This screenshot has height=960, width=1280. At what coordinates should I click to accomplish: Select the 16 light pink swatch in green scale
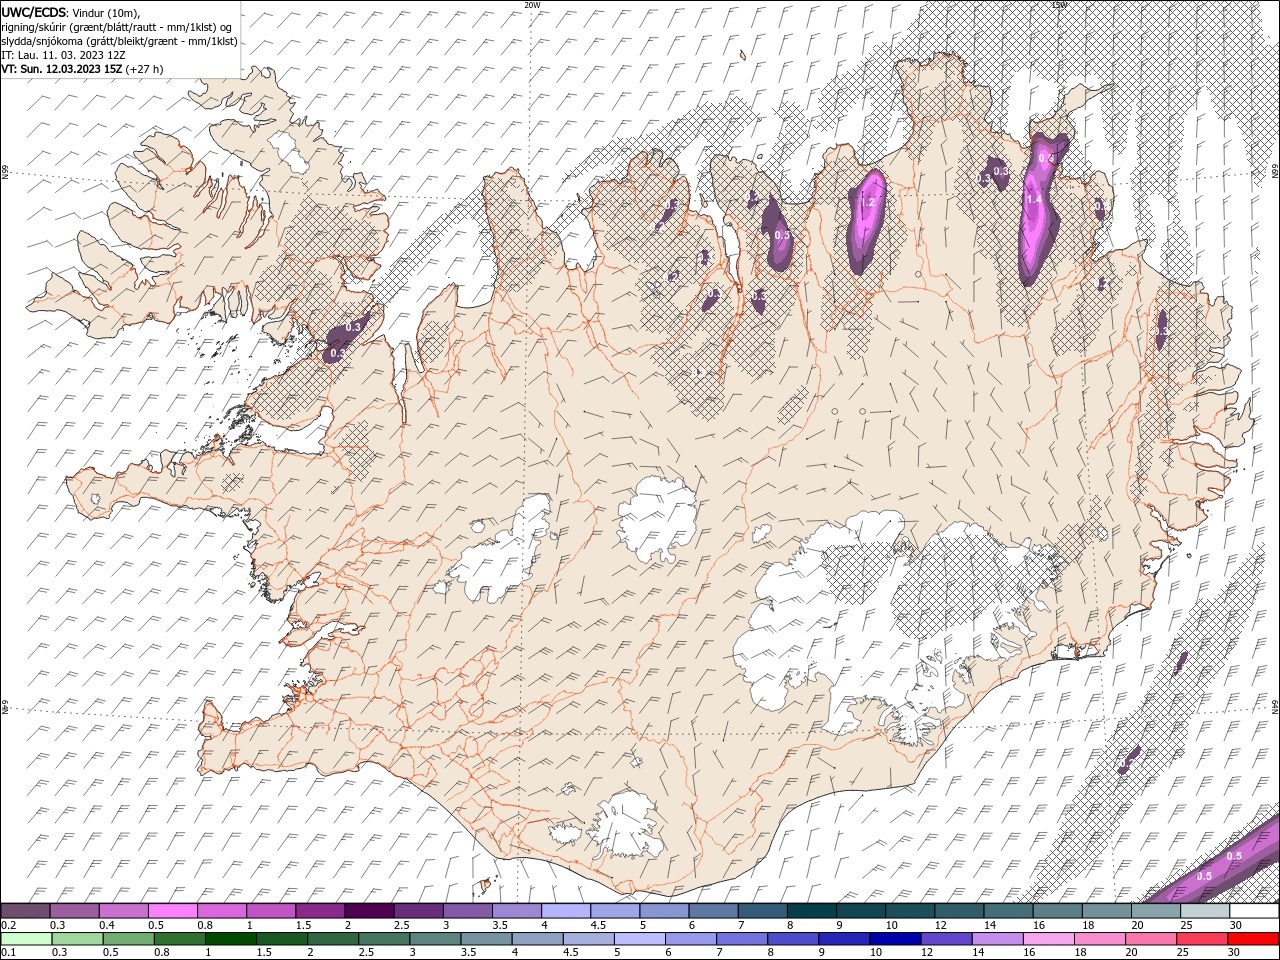tap(1048, 939)
